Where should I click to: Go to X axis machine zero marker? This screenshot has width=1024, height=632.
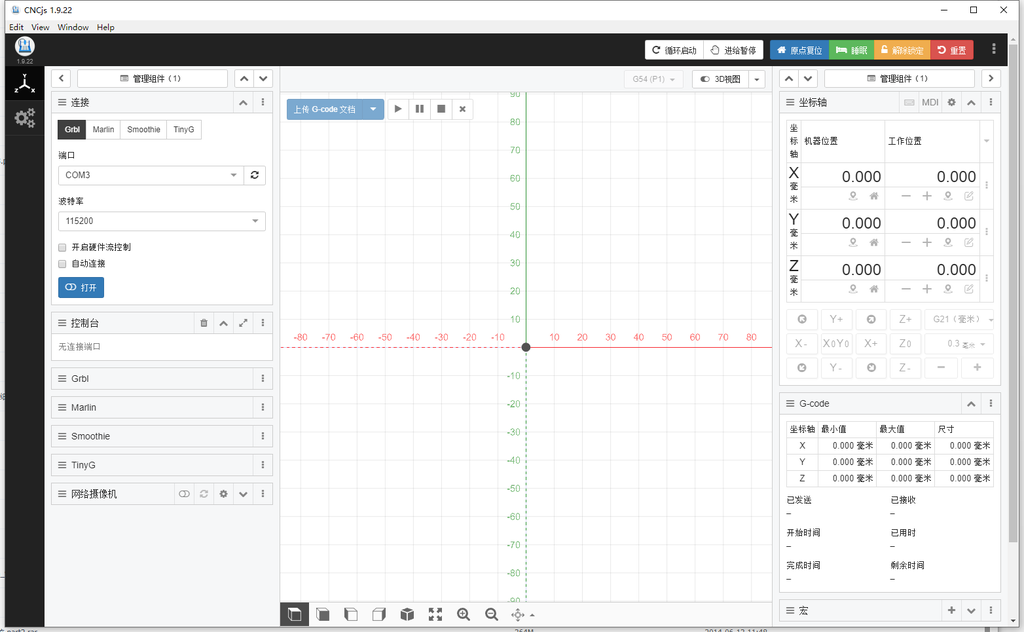click(x=853, y=196)
